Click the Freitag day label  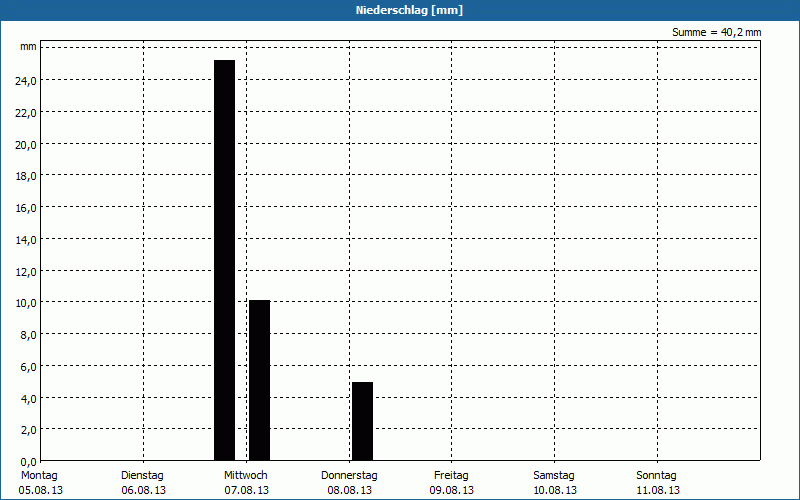click(x=451, y=476)
